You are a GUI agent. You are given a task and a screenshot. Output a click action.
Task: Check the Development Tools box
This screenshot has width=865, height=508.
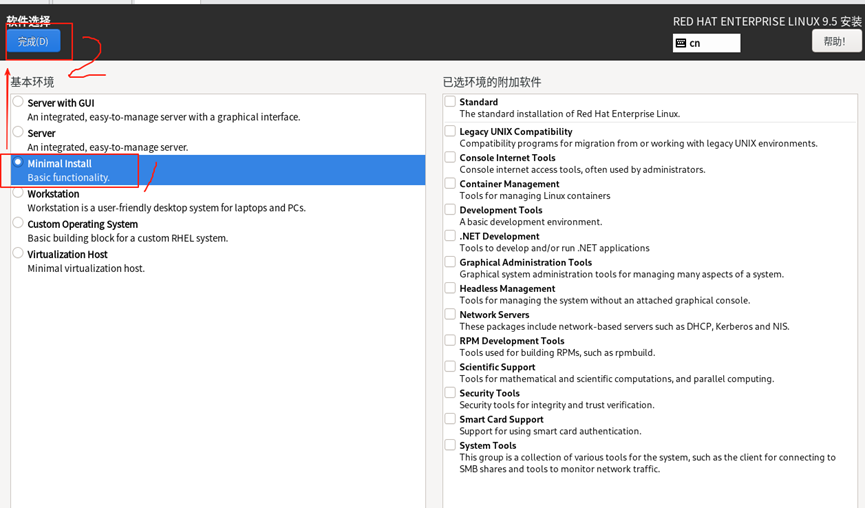click(450, 210)
